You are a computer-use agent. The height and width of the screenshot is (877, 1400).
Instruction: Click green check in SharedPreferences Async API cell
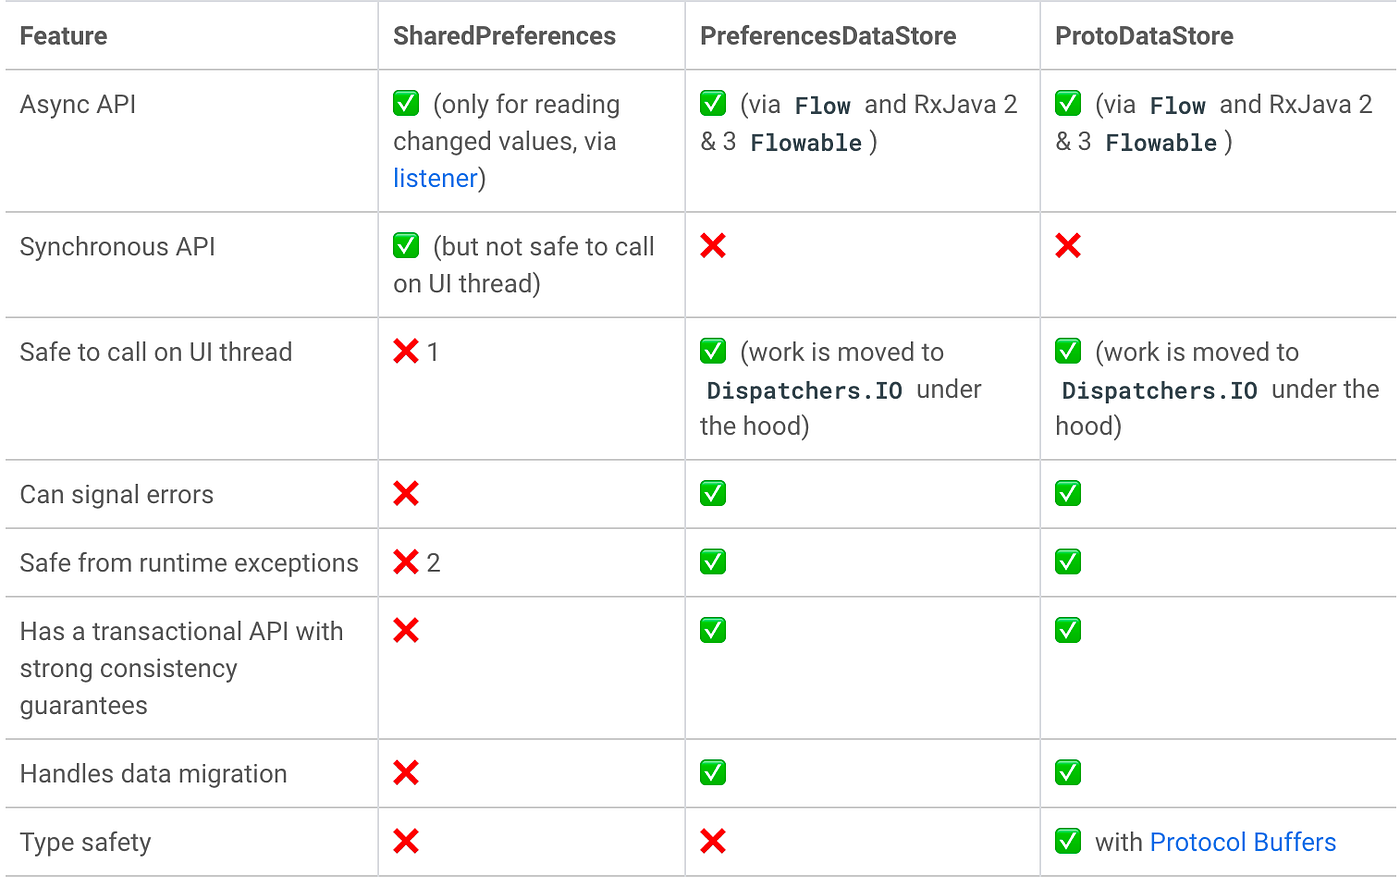[406, 103]
